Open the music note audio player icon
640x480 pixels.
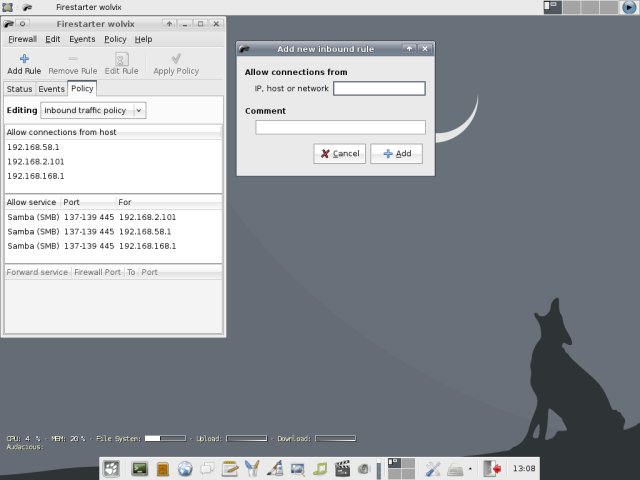[x=320, y=468]
